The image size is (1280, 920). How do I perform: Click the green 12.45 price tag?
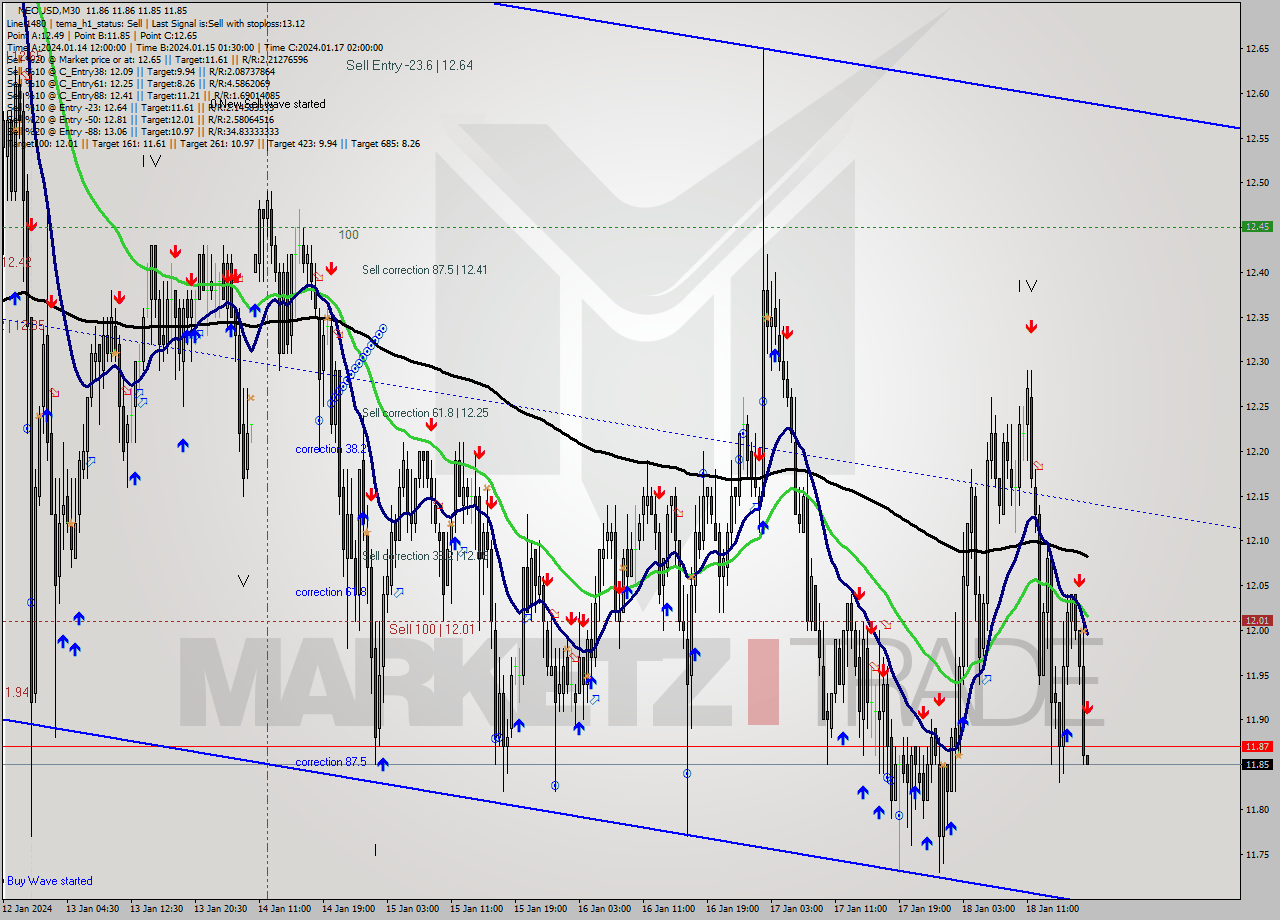[x=1257, y=227]
